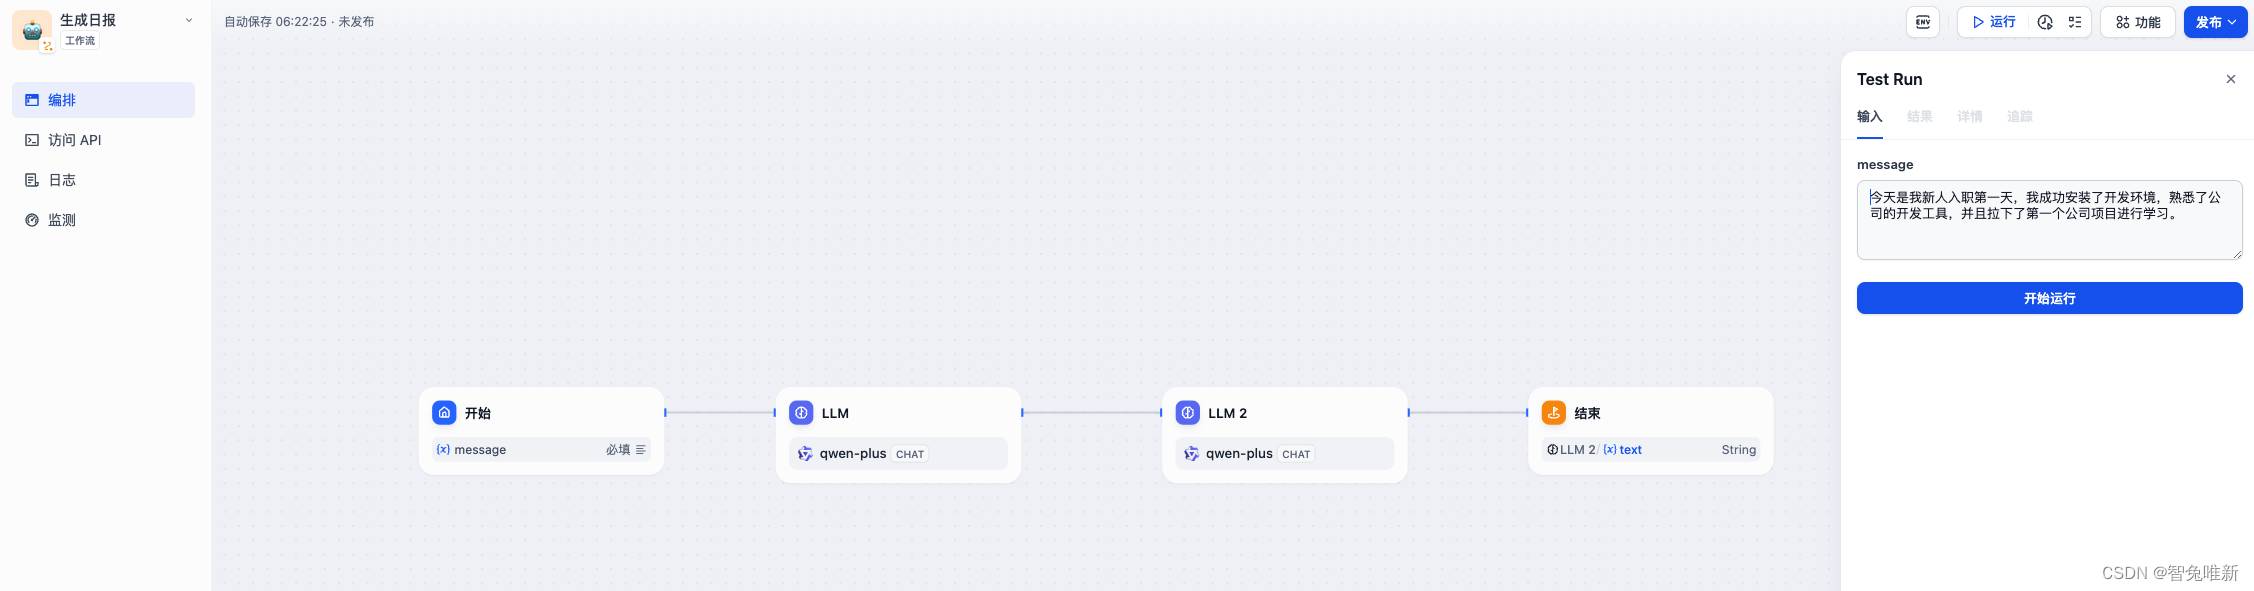Open the ENV environment variables icon
Viewport: 2254px width, 591px height.
(x=1922, y=22)
